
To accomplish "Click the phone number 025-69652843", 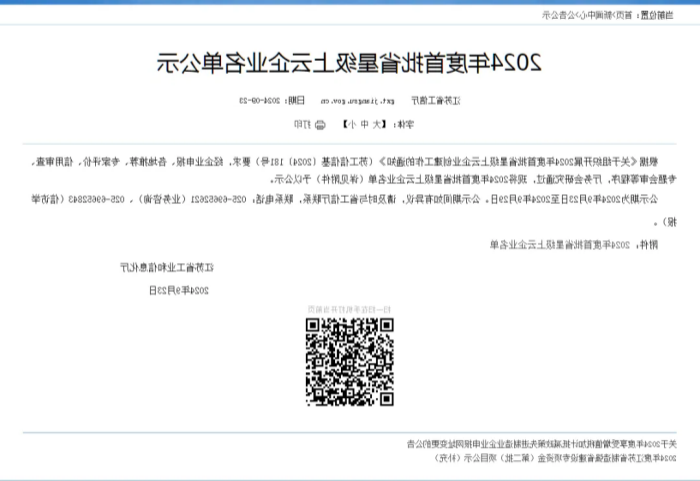I will click(96, 199).
